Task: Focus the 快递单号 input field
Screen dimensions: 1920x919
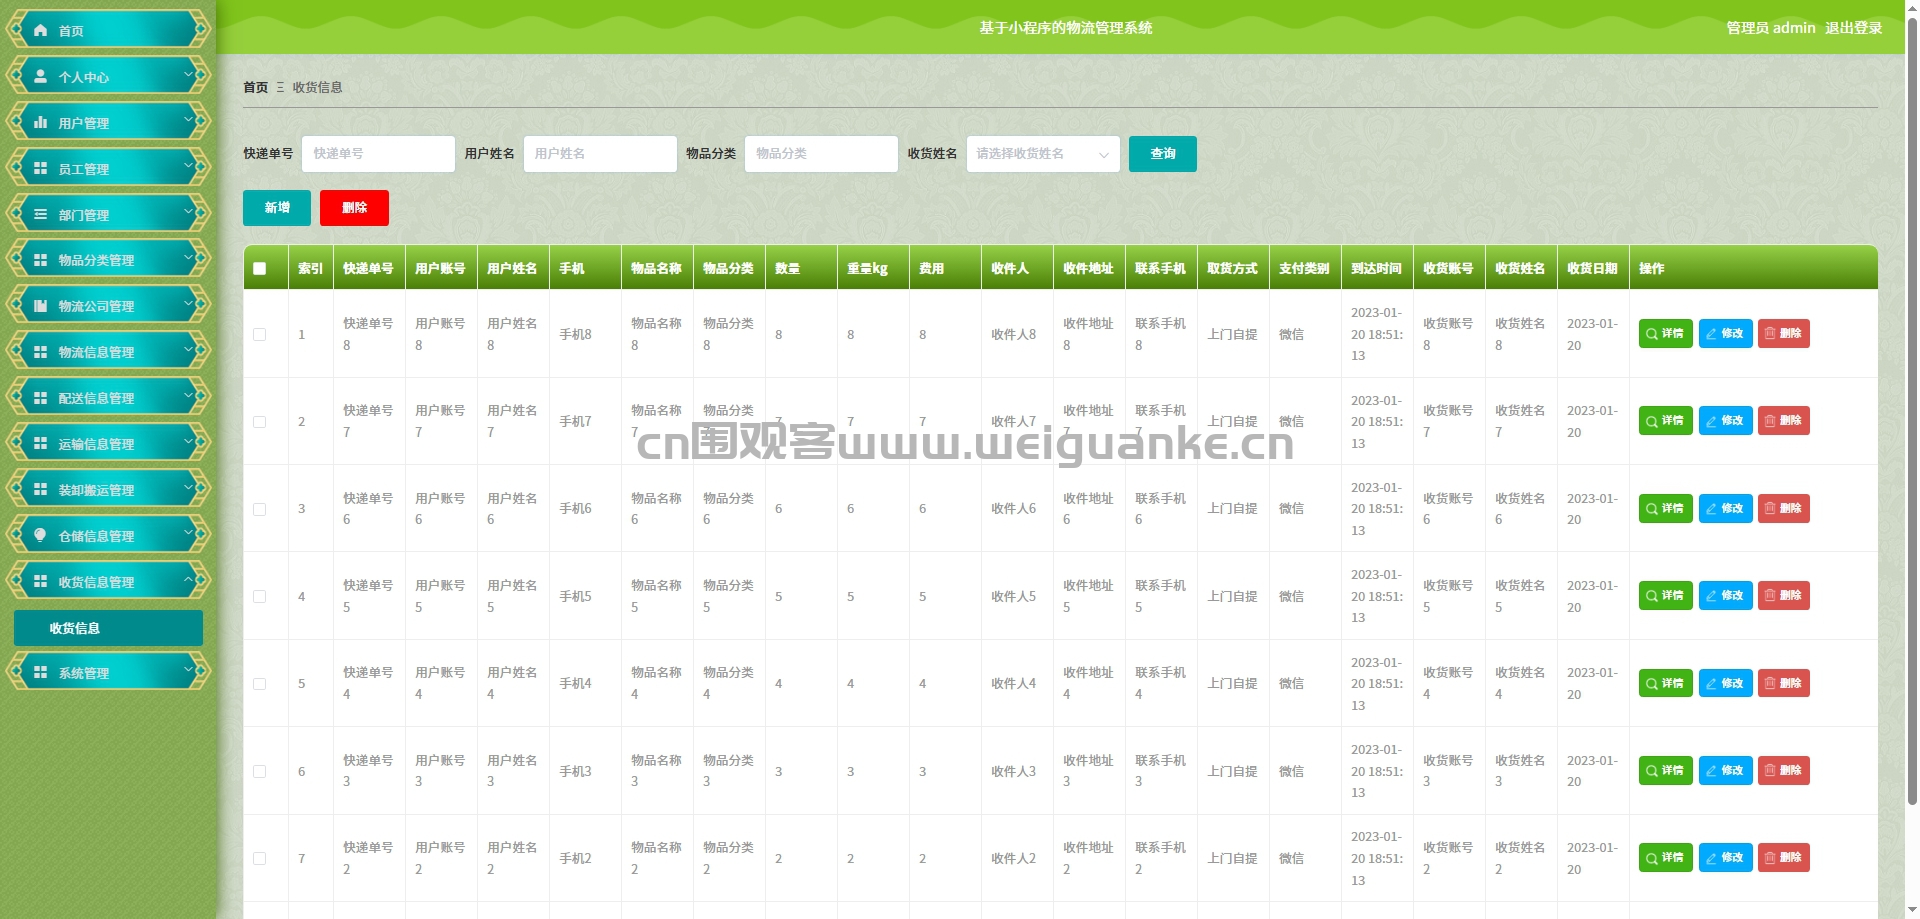Action: [x=378, y=154]
